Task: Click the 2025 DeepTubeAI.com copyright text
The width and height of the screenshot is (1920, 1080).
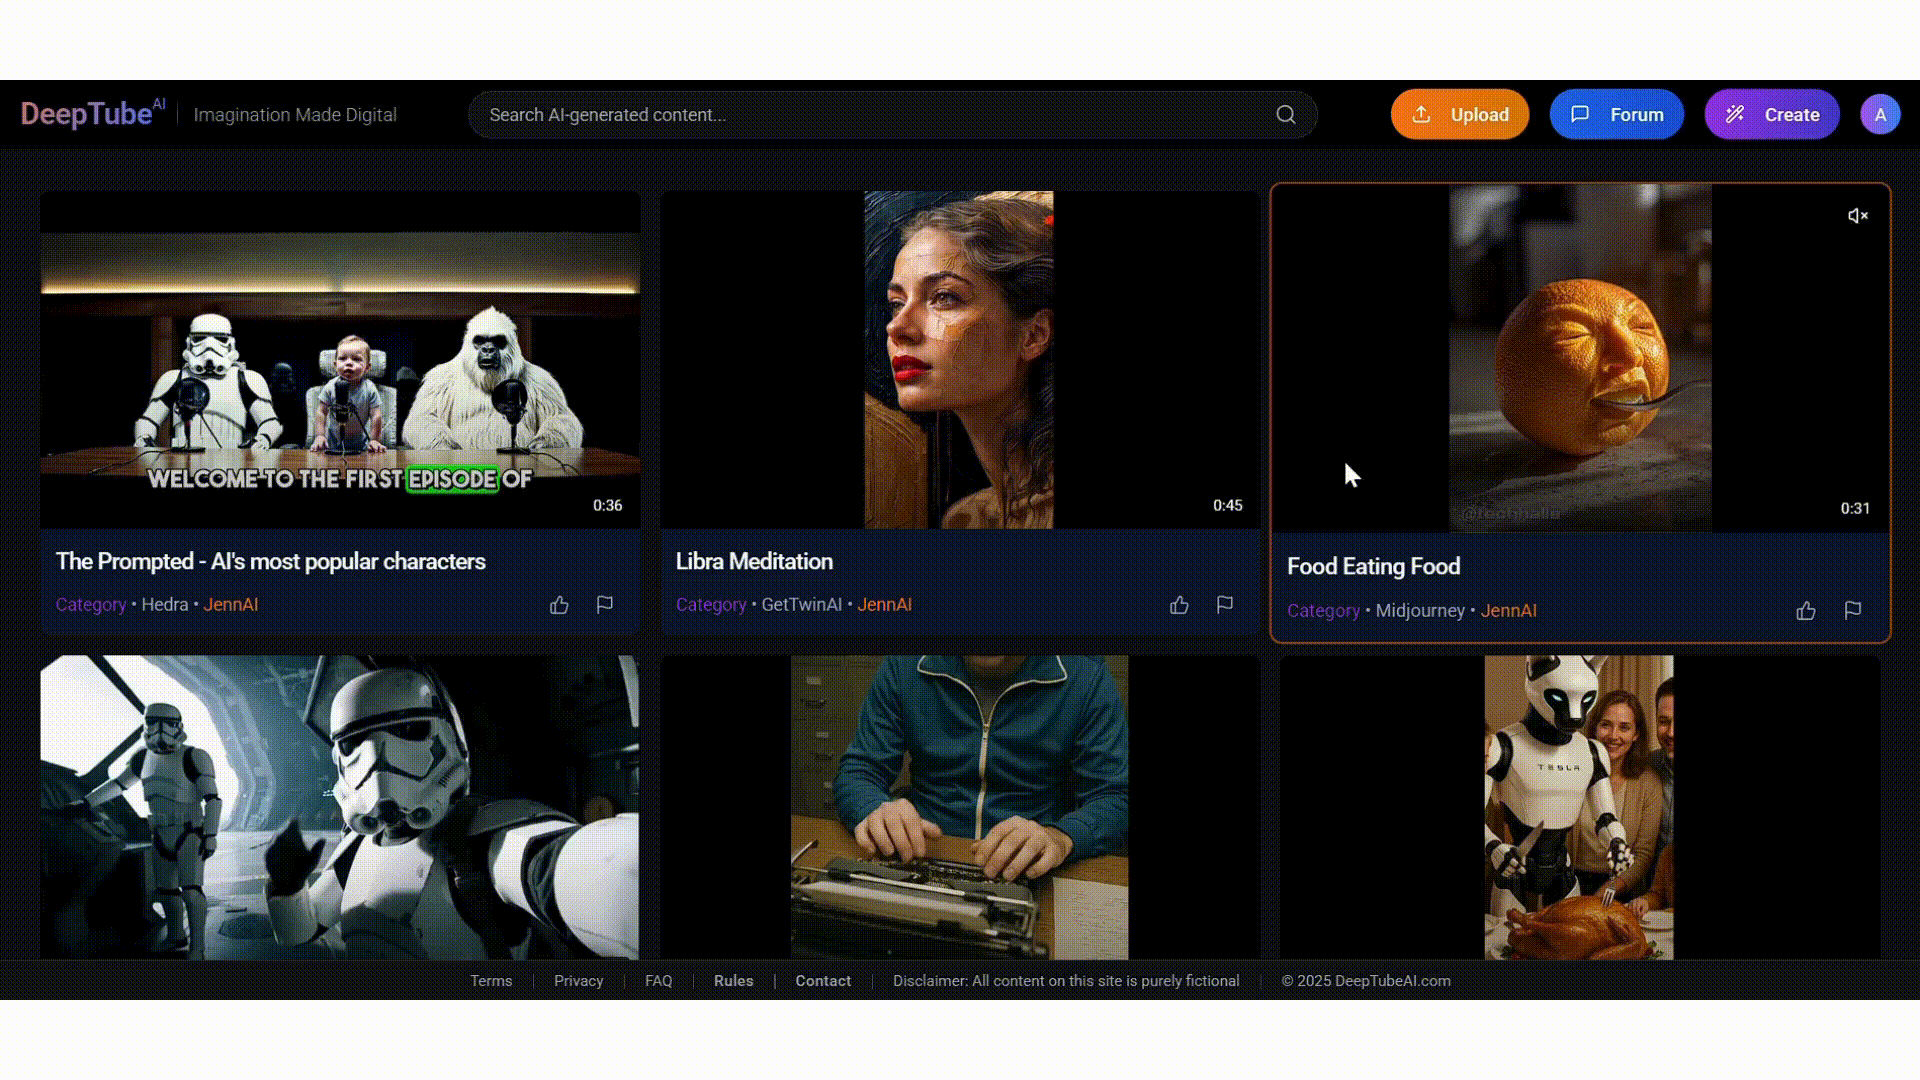Action: pyautogui.click(x=1366, y=981)
